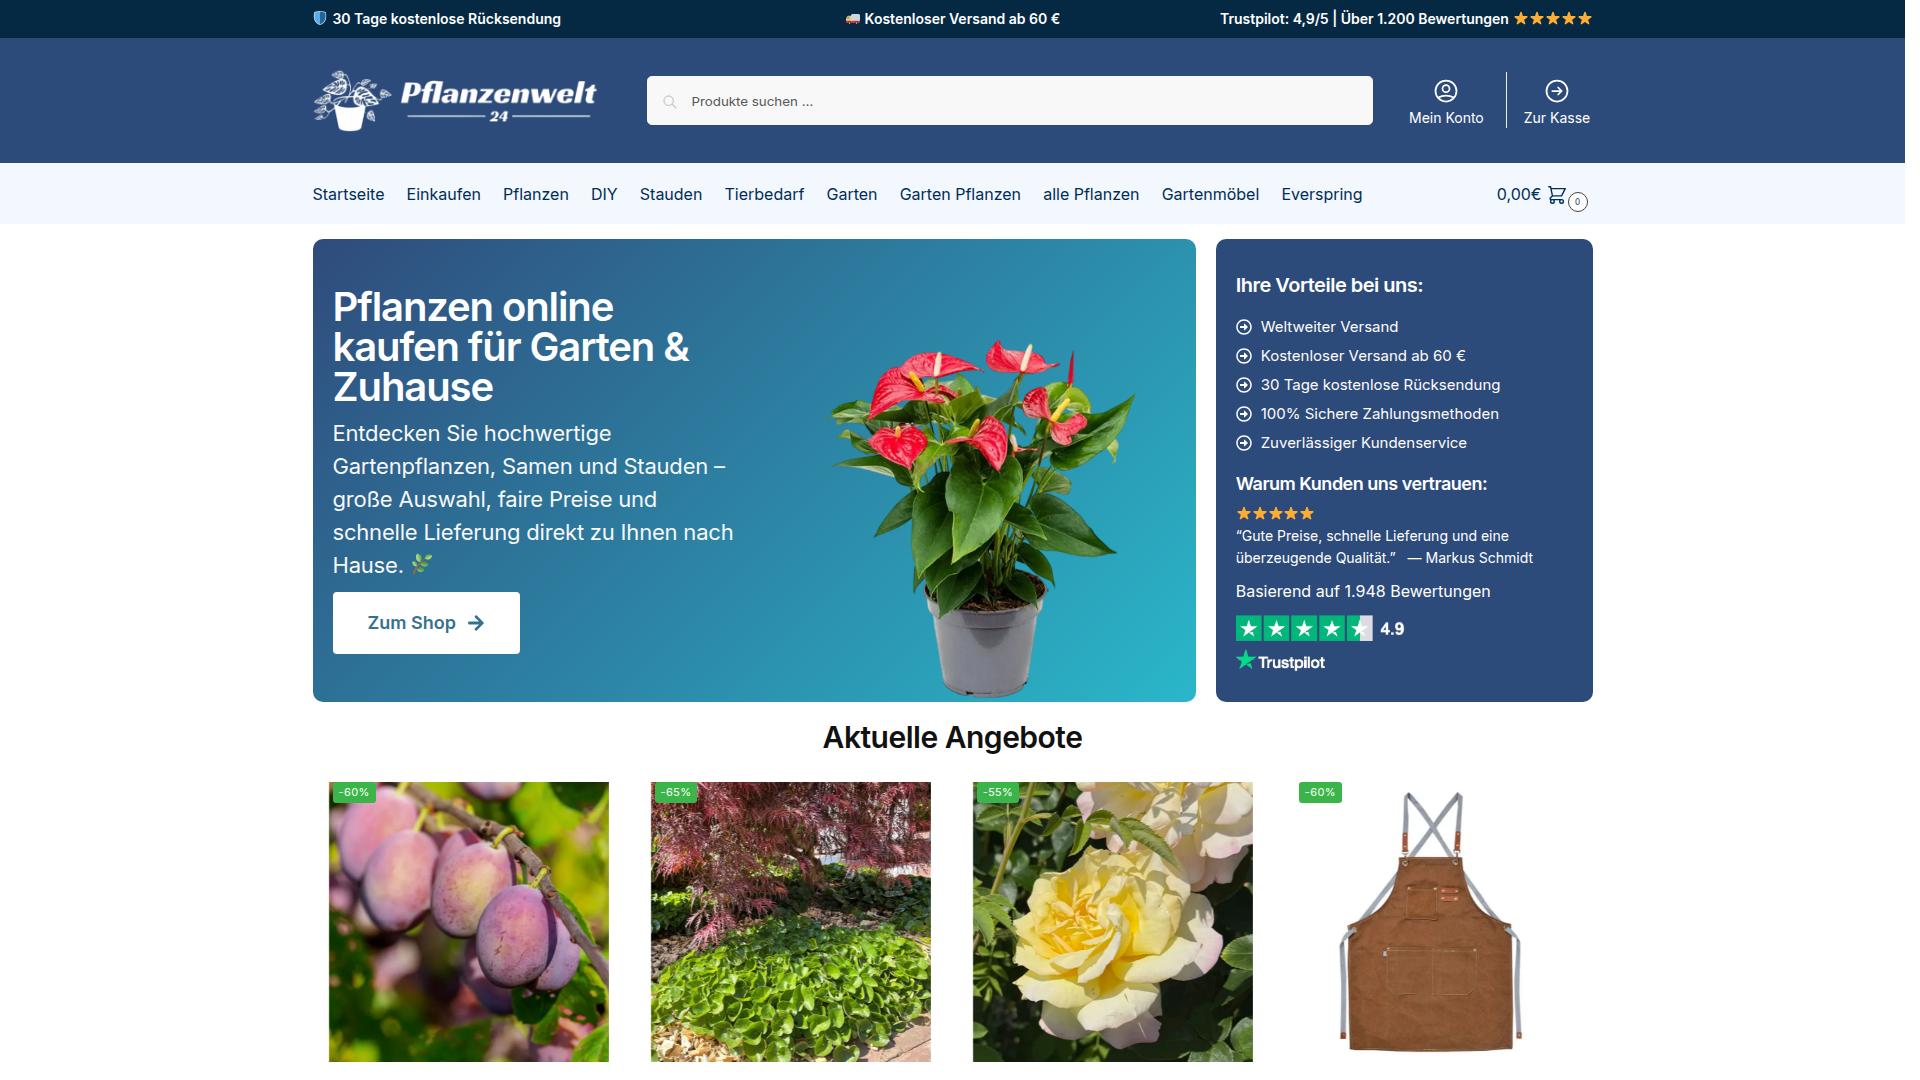
Task: Click 'Ihre Vorteile bei uns:' heading
Action: (x=1329, y=285)
